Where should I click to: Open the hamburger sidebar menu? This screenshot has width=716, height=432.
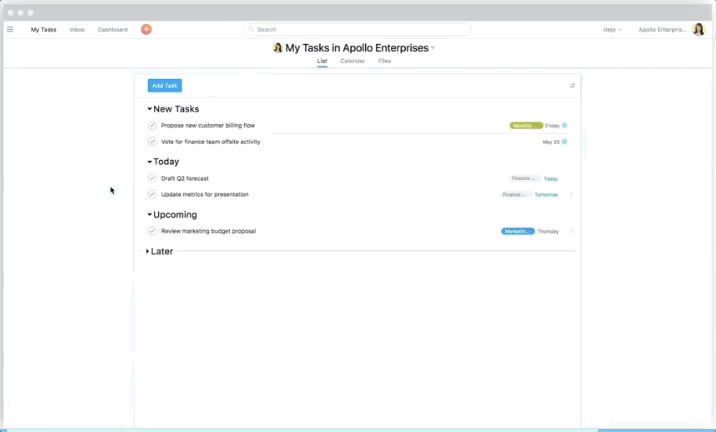coord(10,29)
